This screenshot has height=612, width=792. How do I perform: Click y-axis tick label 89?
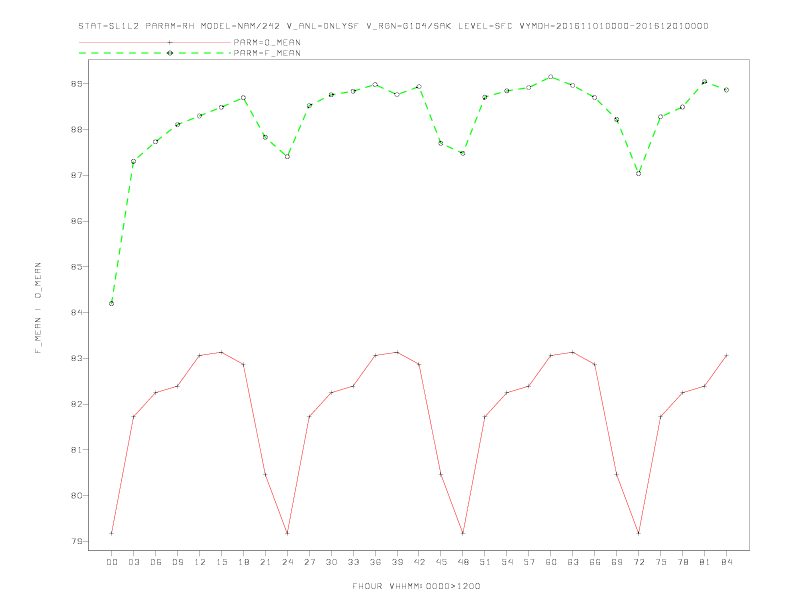76,84
